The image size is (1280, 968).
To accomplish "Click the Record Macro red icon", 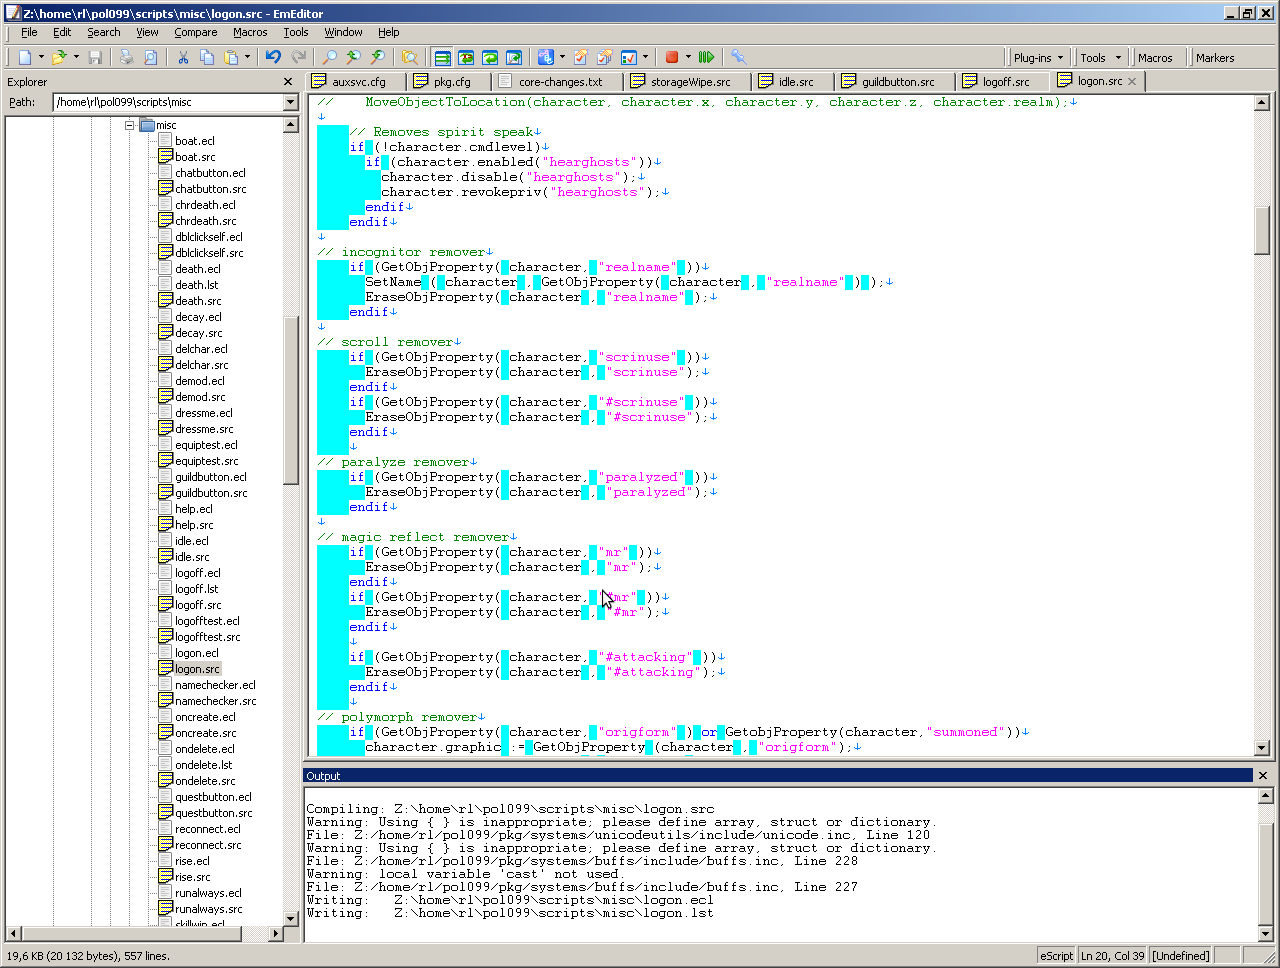I will (x=672, y=57).
